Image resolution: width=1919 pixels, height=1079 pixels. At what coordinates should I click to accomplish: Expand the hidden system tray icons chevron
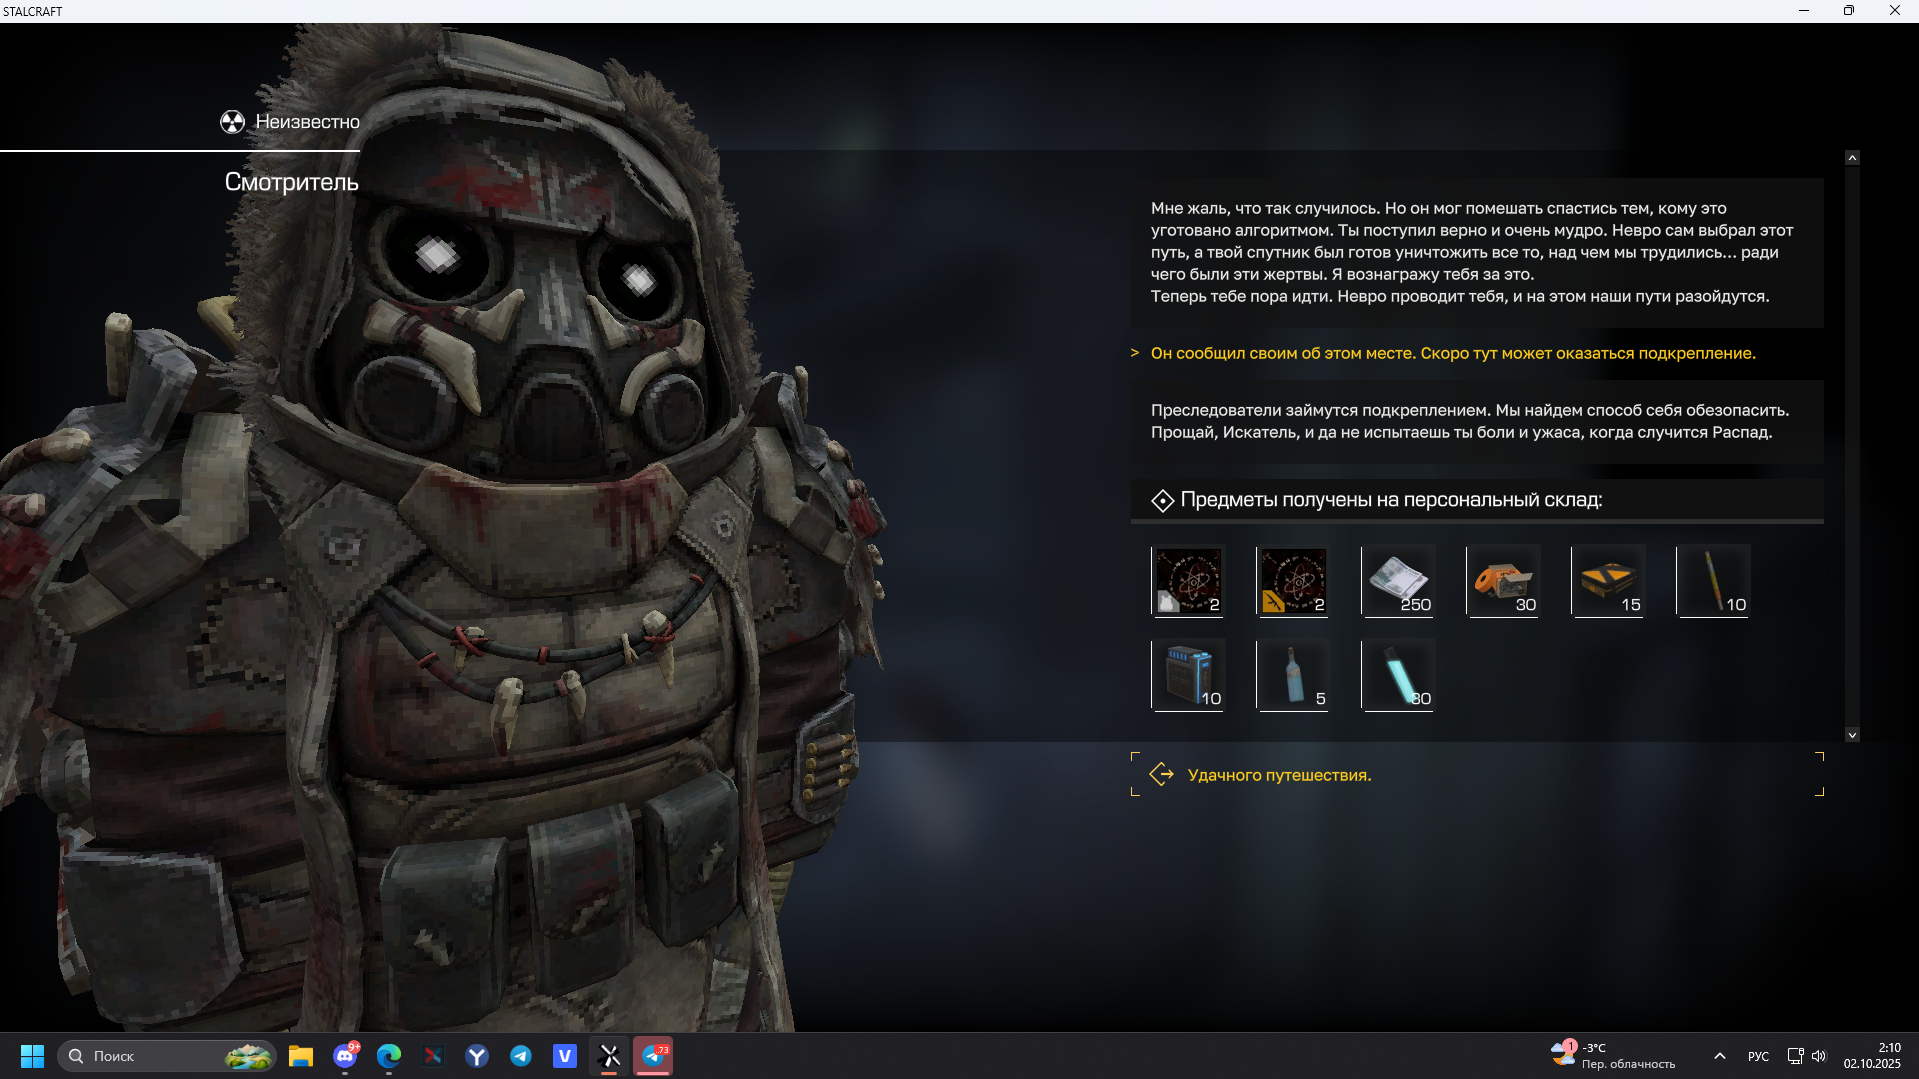coord(1719,1056)
